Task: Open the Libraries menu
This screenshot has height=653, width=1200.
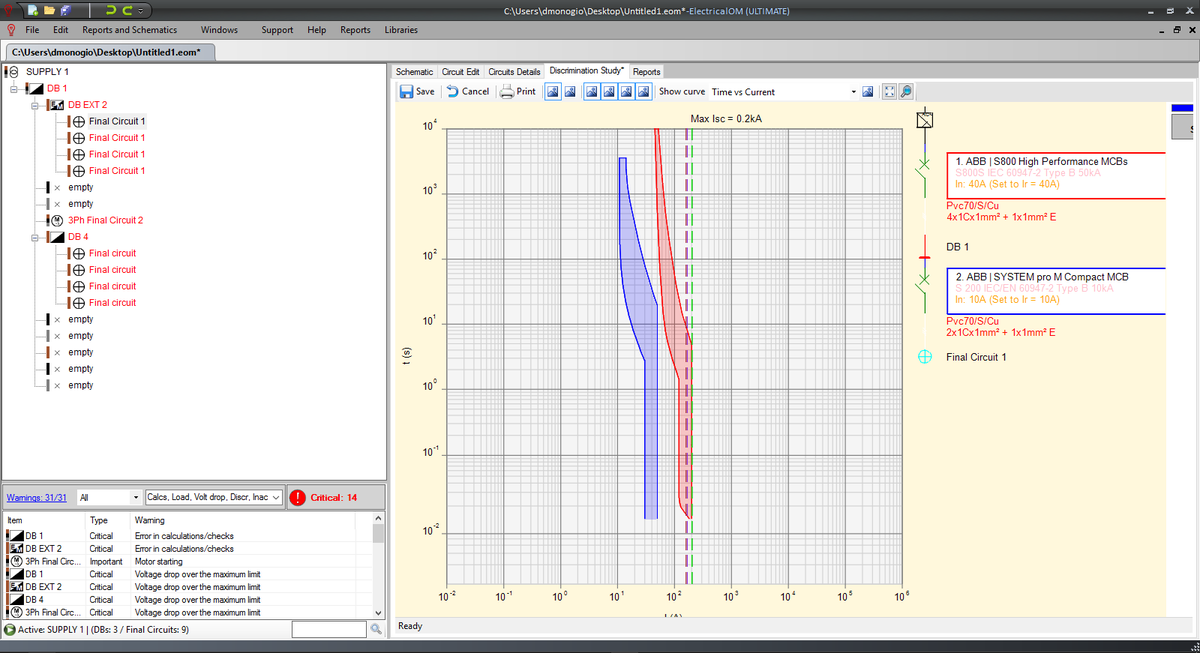Action: 401,30
